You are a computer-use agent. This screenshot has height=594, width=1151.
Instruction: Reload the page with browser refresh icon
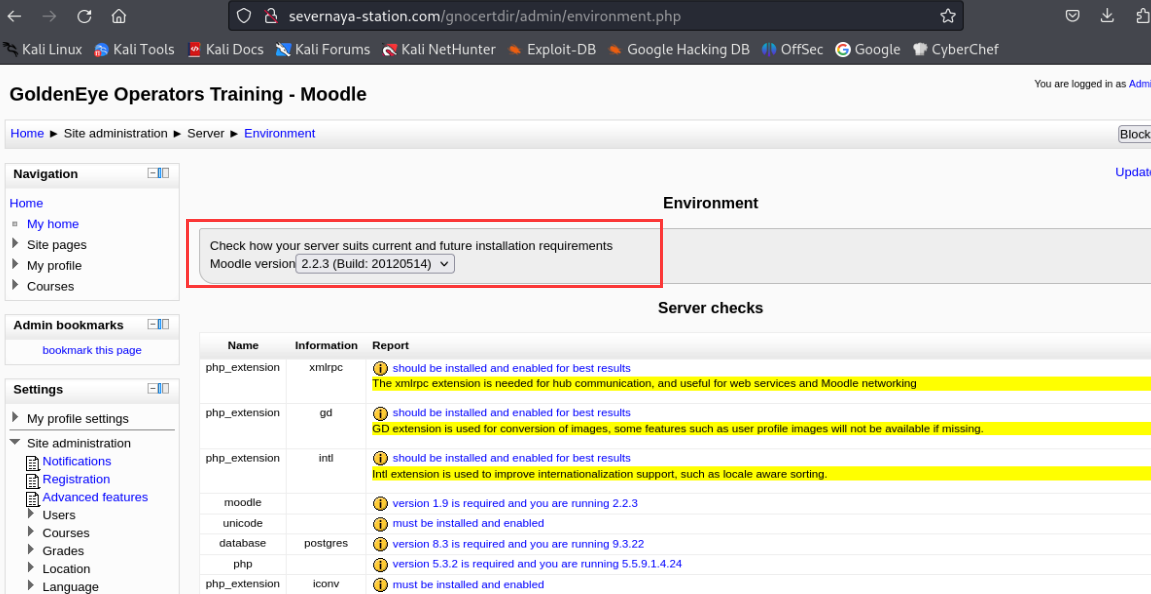pyautogui.click(x=84, y=16)
